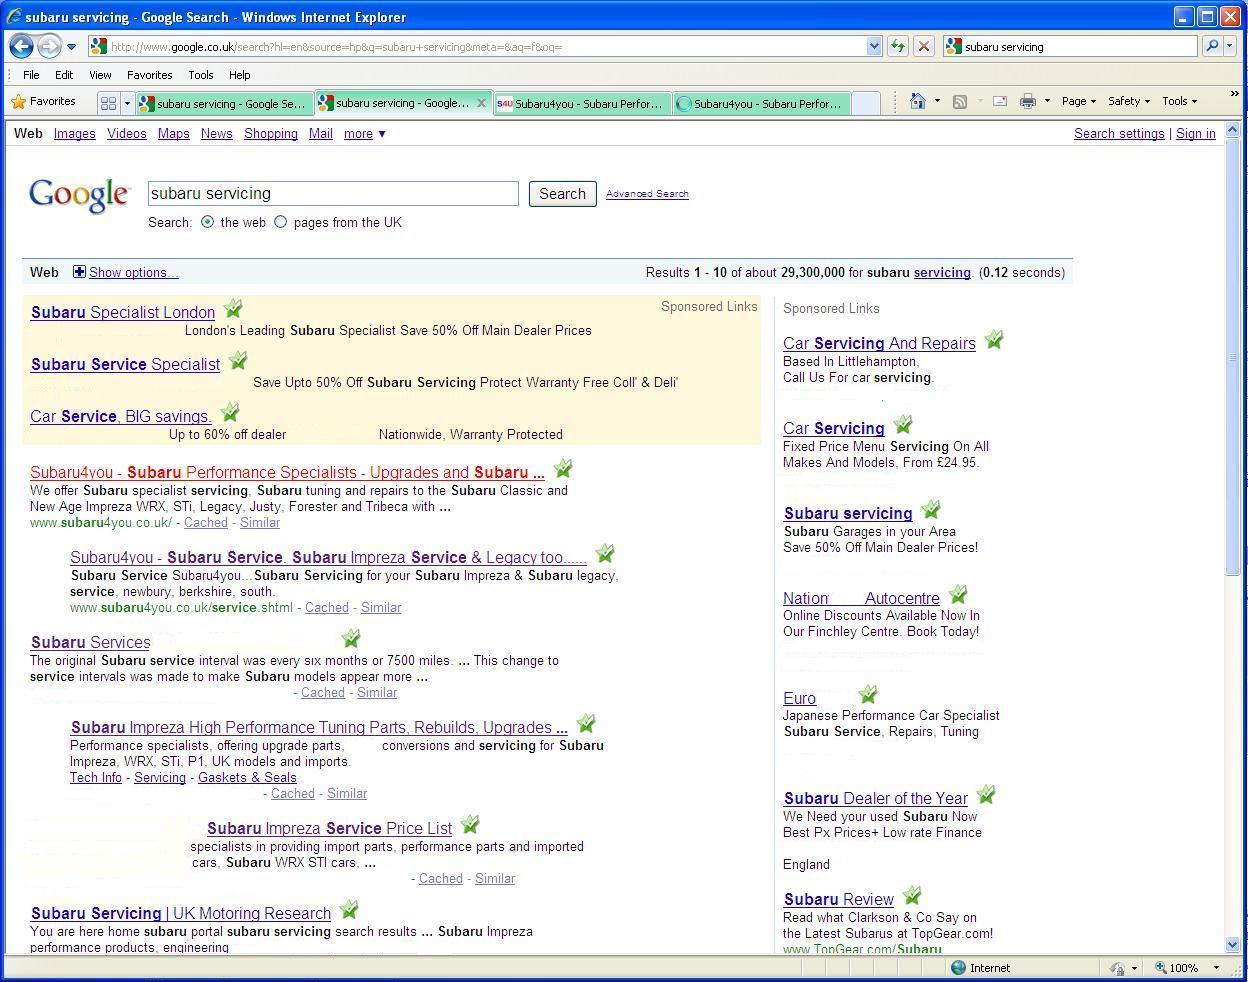This screenshot has width=1248, height=982.
Task: Open the Safety menu dropdown
Action: coord(1128,101)
